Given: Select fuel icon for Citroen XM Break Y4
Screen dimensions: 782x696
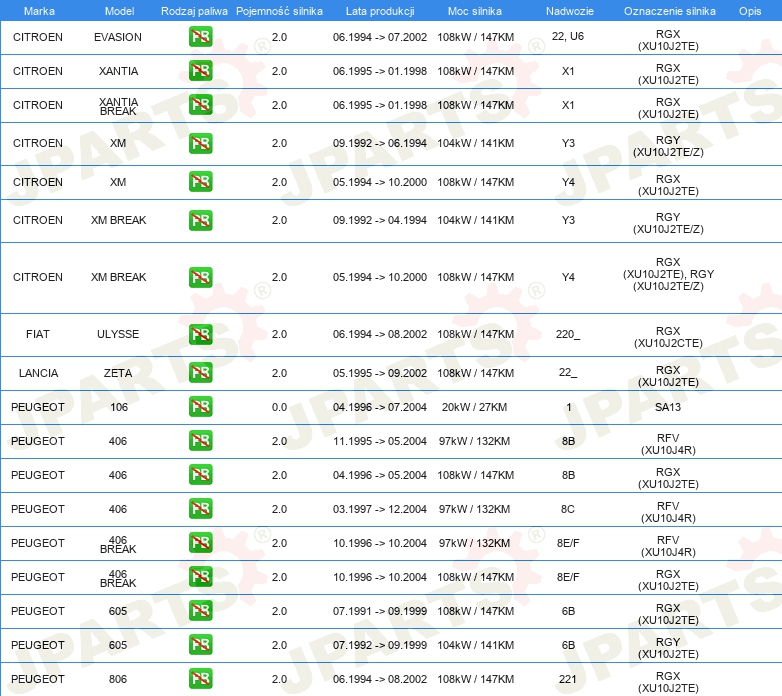Looking at the screenshot, I should (x=200, y=277).
